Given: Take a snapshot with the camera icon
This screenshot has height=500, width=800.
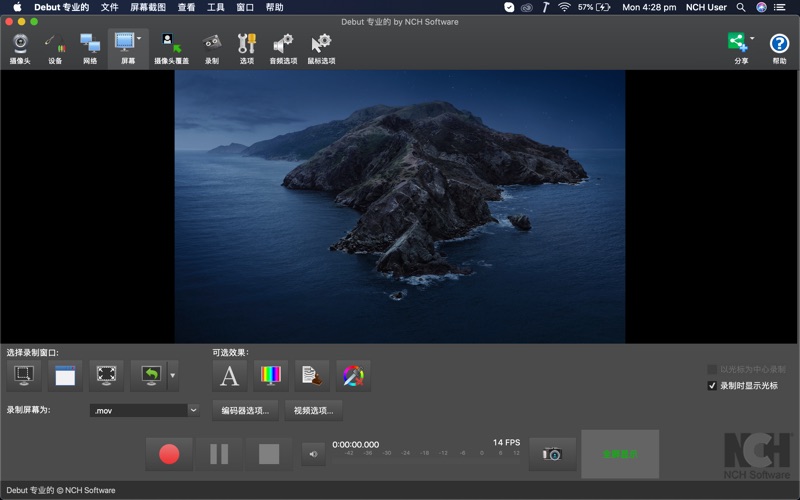Looking at the screenshot, I should [552, 454].
